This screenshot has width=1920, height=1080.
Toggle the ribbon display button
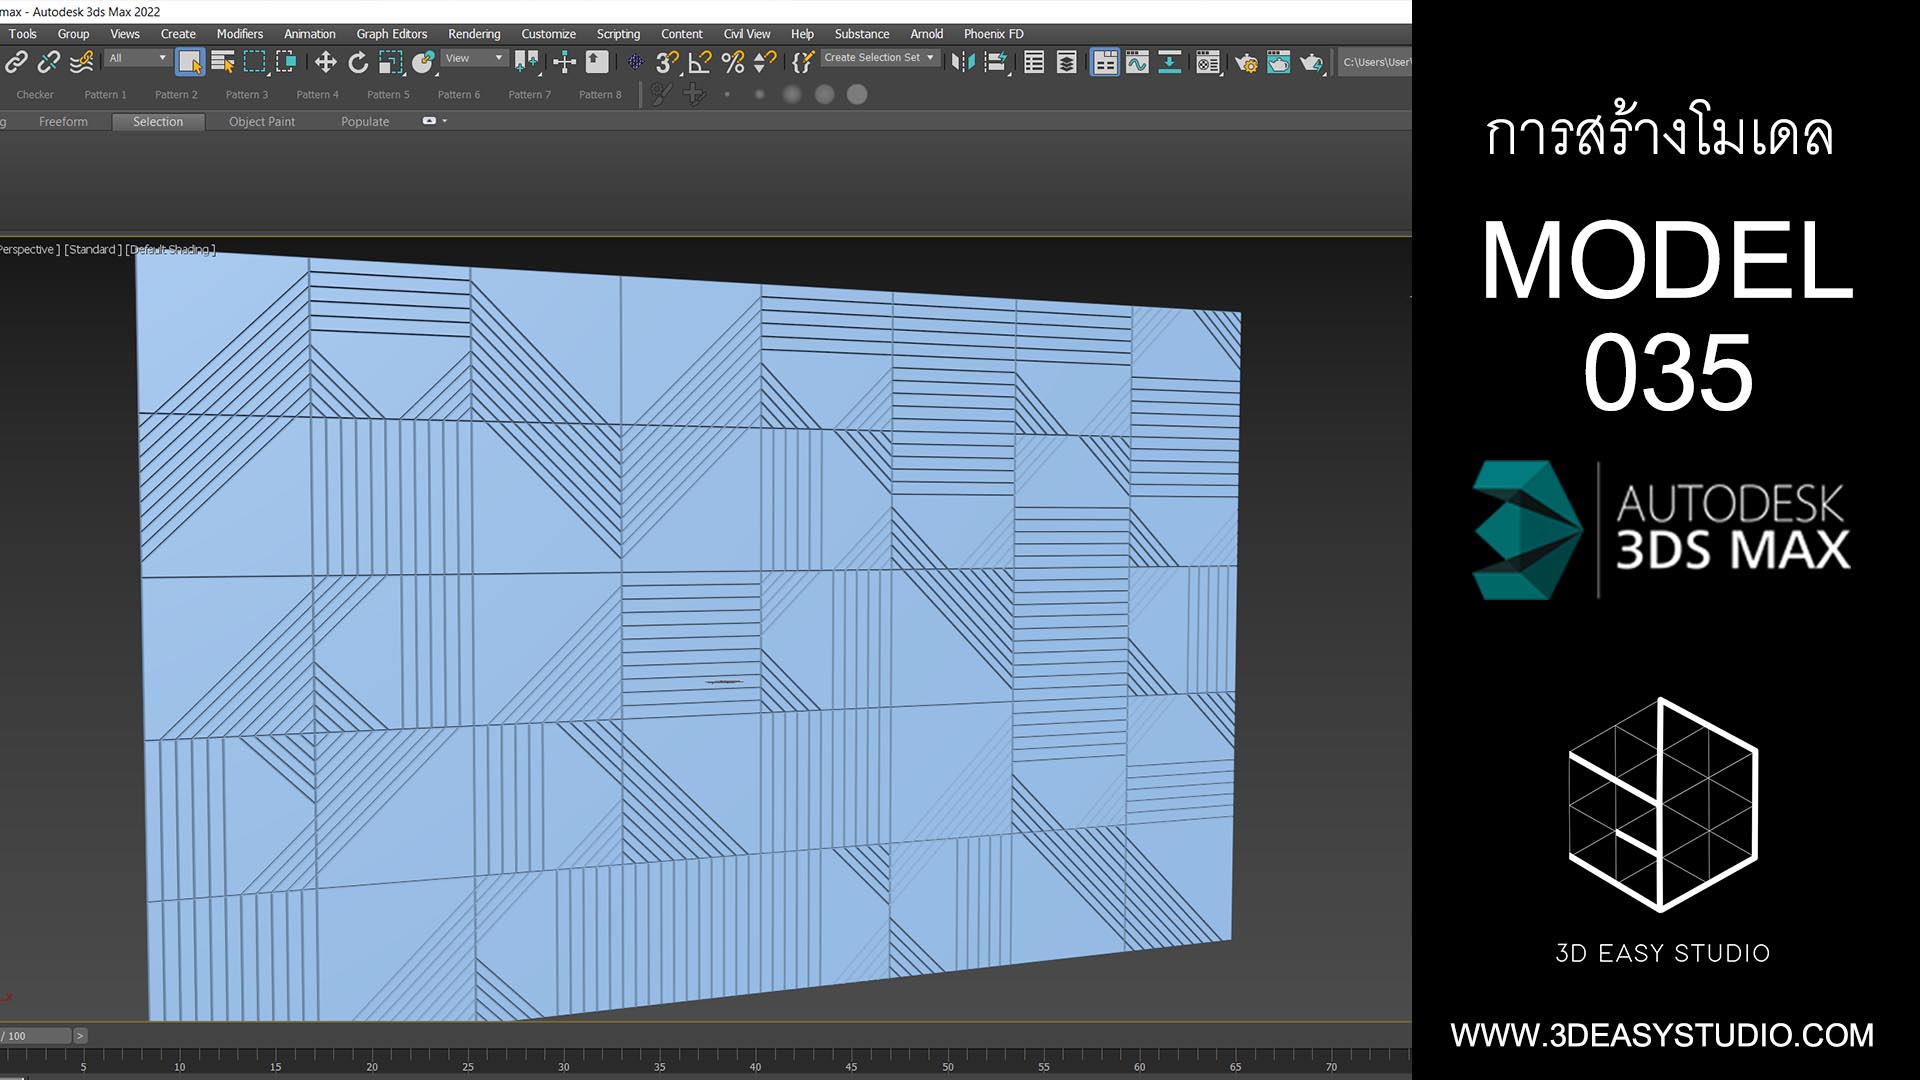pyautogui.click(x=1104, y=63)
